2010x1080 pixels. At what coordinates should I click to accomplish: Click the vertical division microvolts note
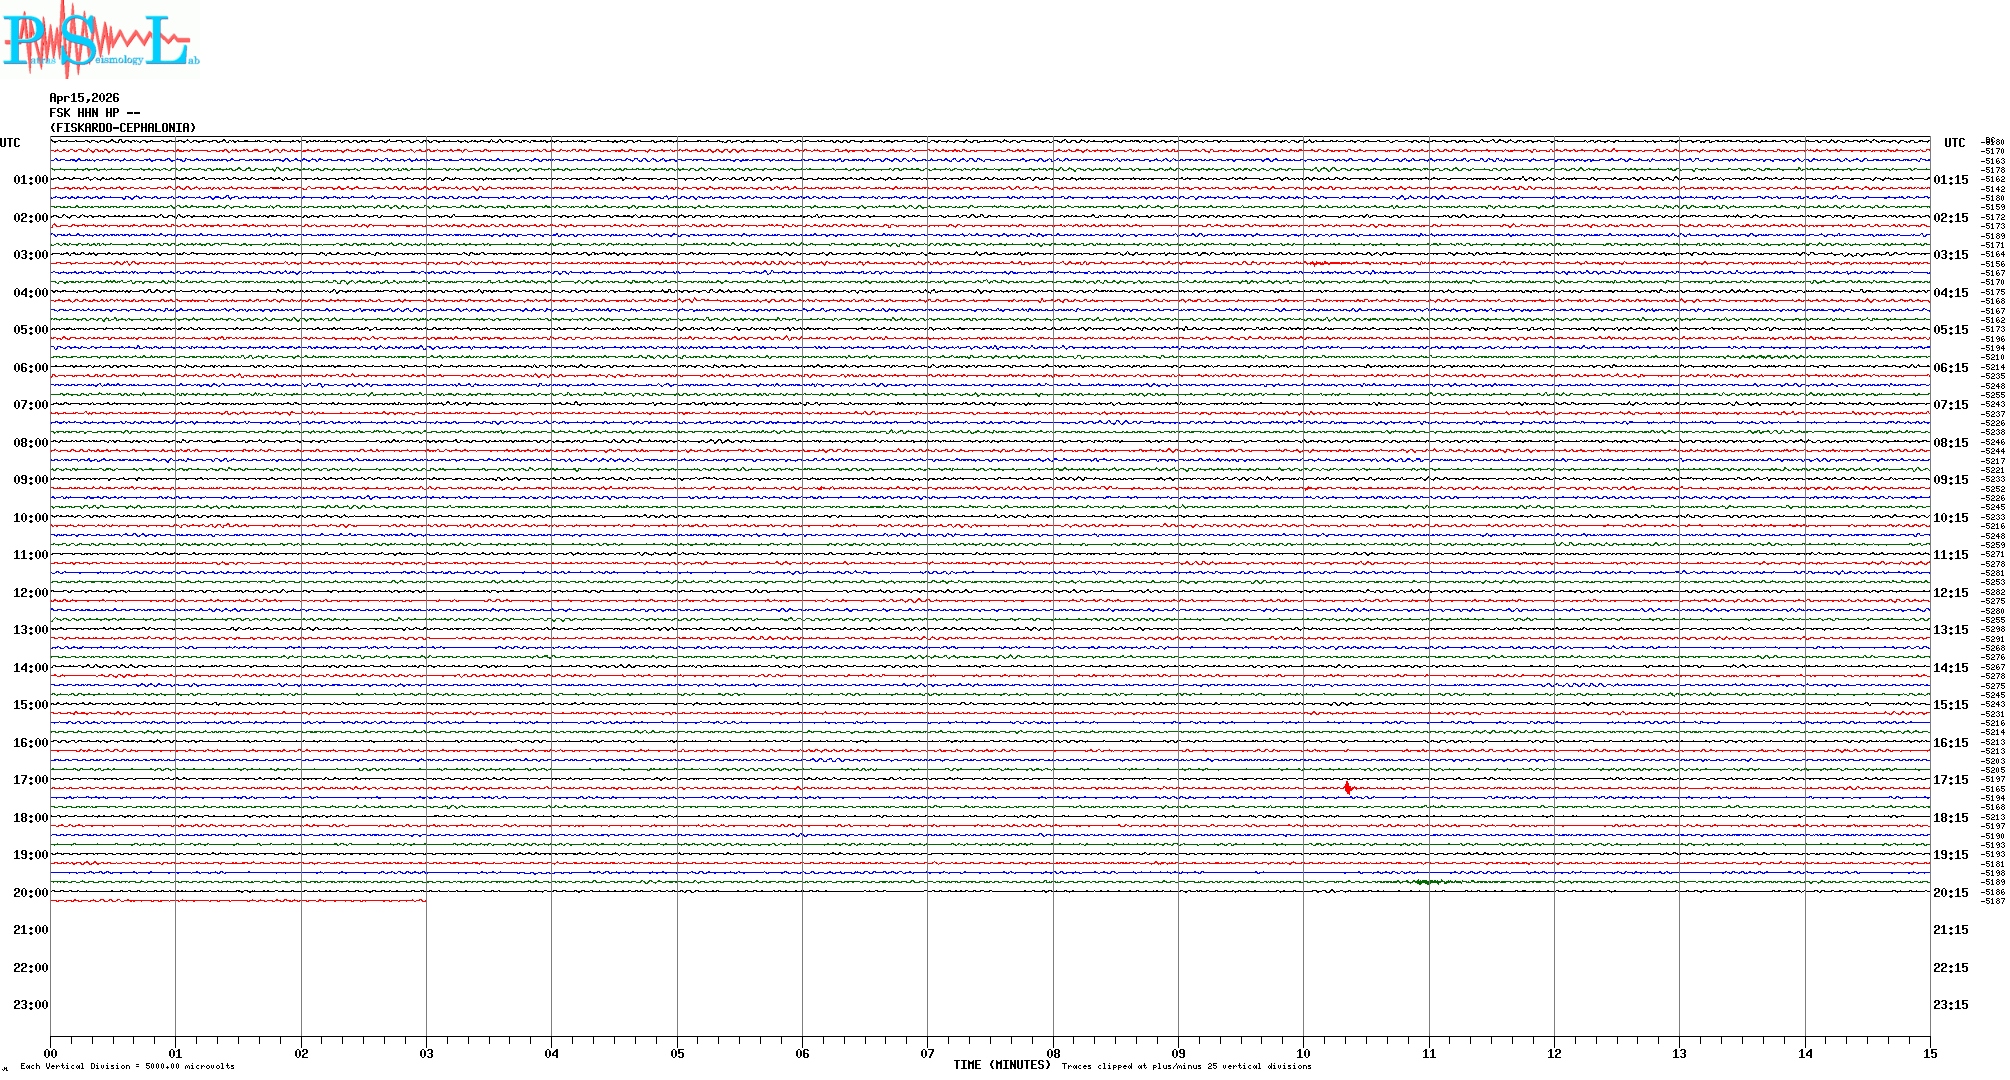coord(127,1066)
